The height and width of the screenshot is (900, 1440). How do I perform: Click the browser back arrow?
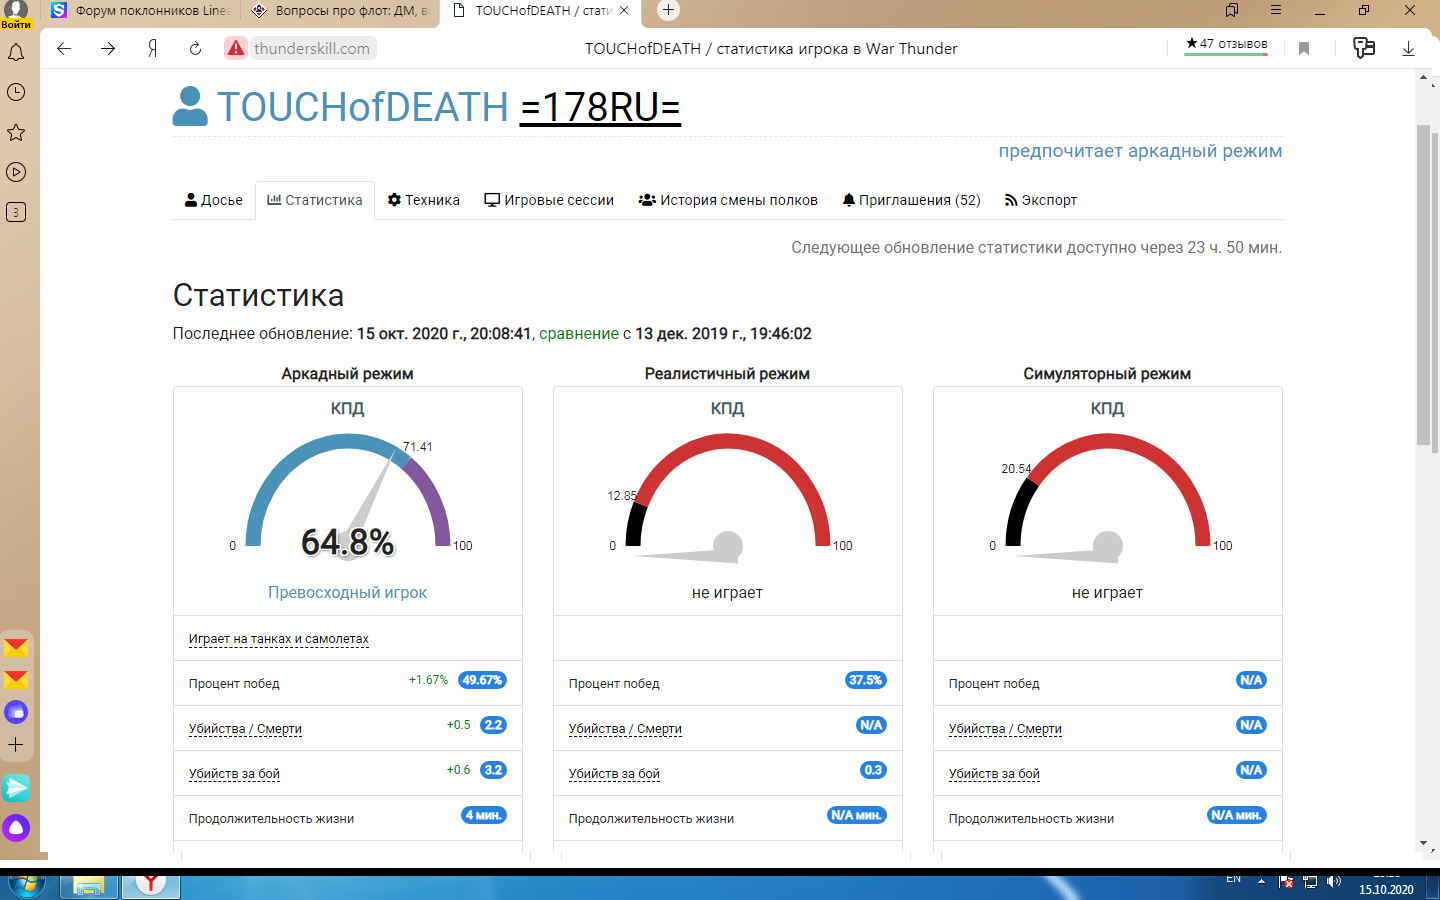pyautogui.click(x=64, y=48)
